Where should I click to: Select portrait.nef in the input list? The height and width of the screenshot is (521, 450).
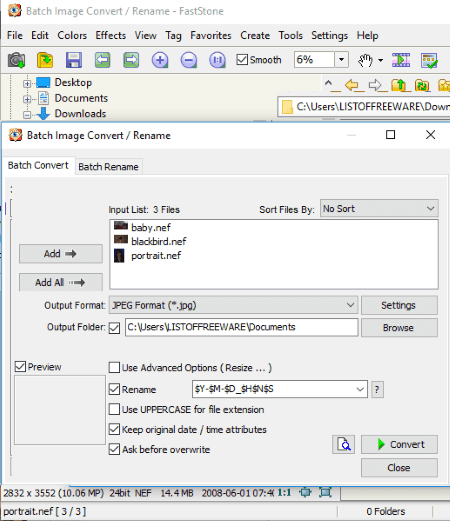point(156,256)
